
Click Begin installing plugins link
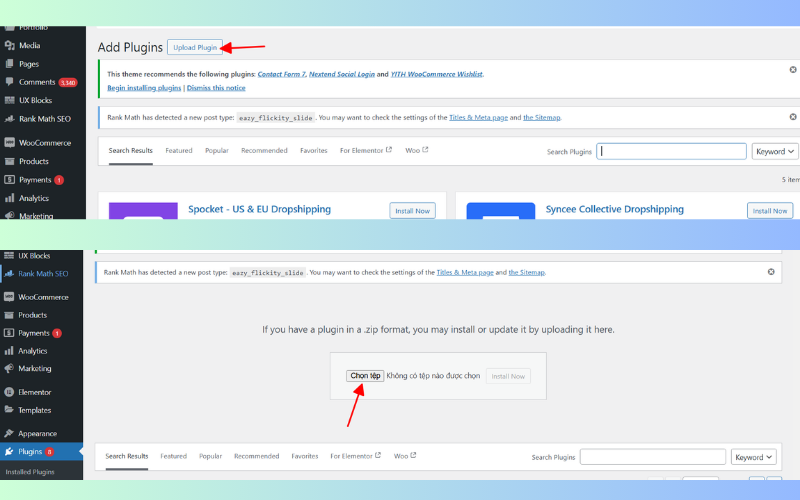point(144,88)
